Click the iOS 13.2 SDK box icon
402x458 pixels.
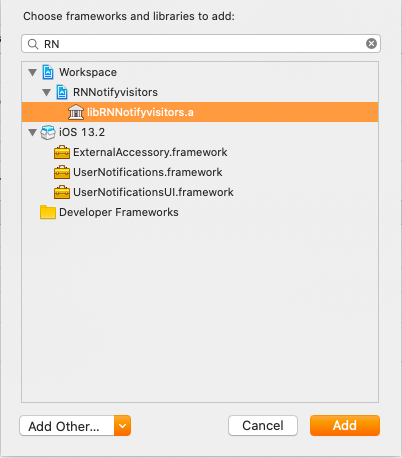tap(48, 132)
